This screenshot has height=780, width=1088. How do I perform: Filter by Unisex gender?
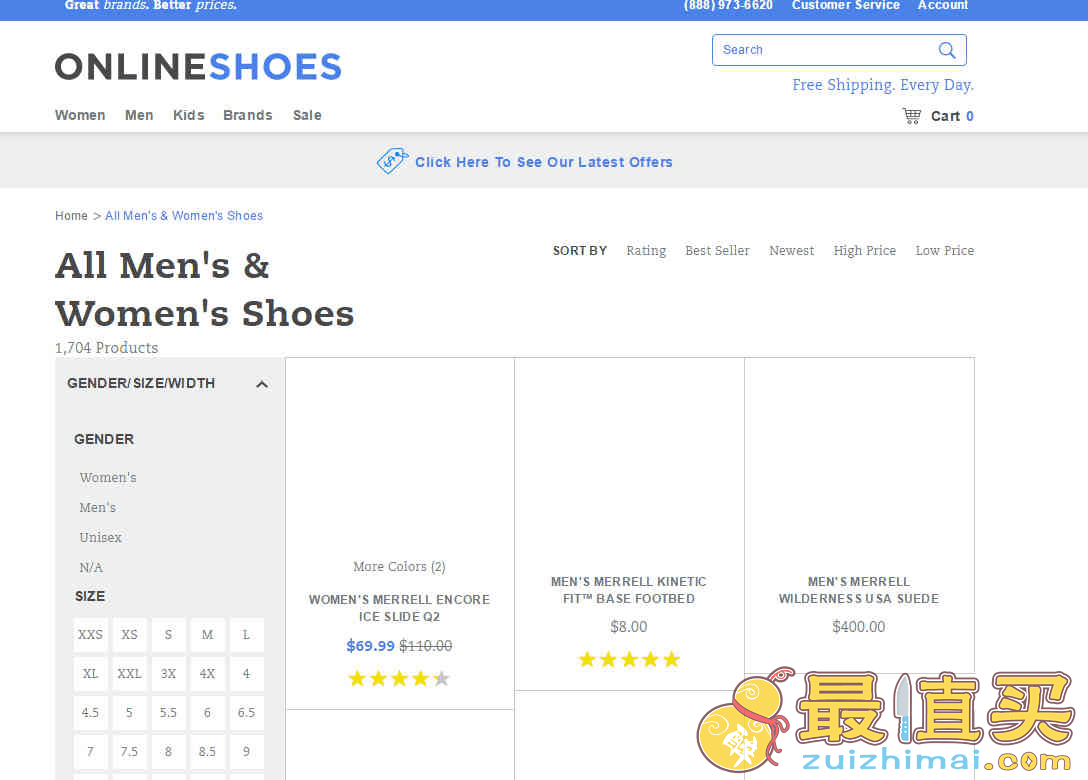tap(101, 537)
